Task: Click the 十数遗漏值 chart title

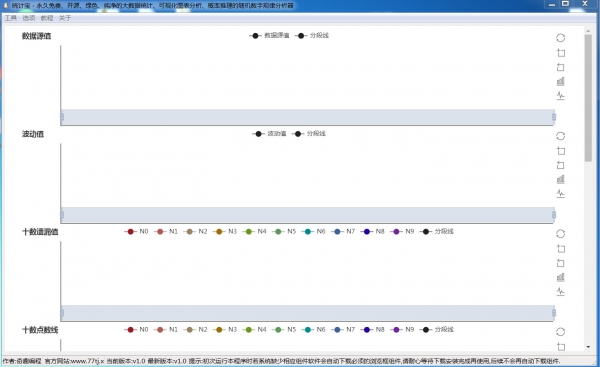Action: click(x=40, y=232)
